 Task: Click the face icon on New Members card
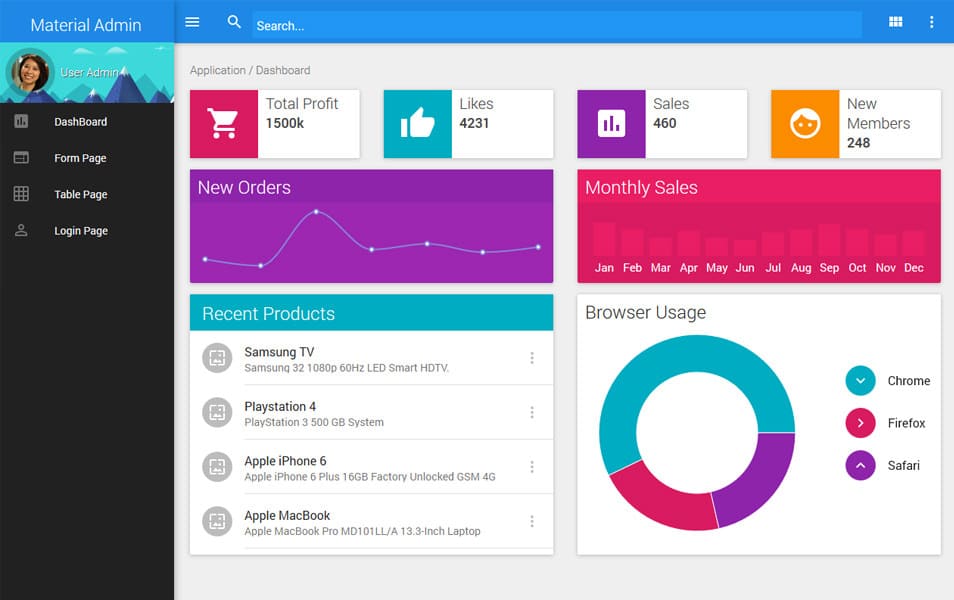(x=803, y=123)
